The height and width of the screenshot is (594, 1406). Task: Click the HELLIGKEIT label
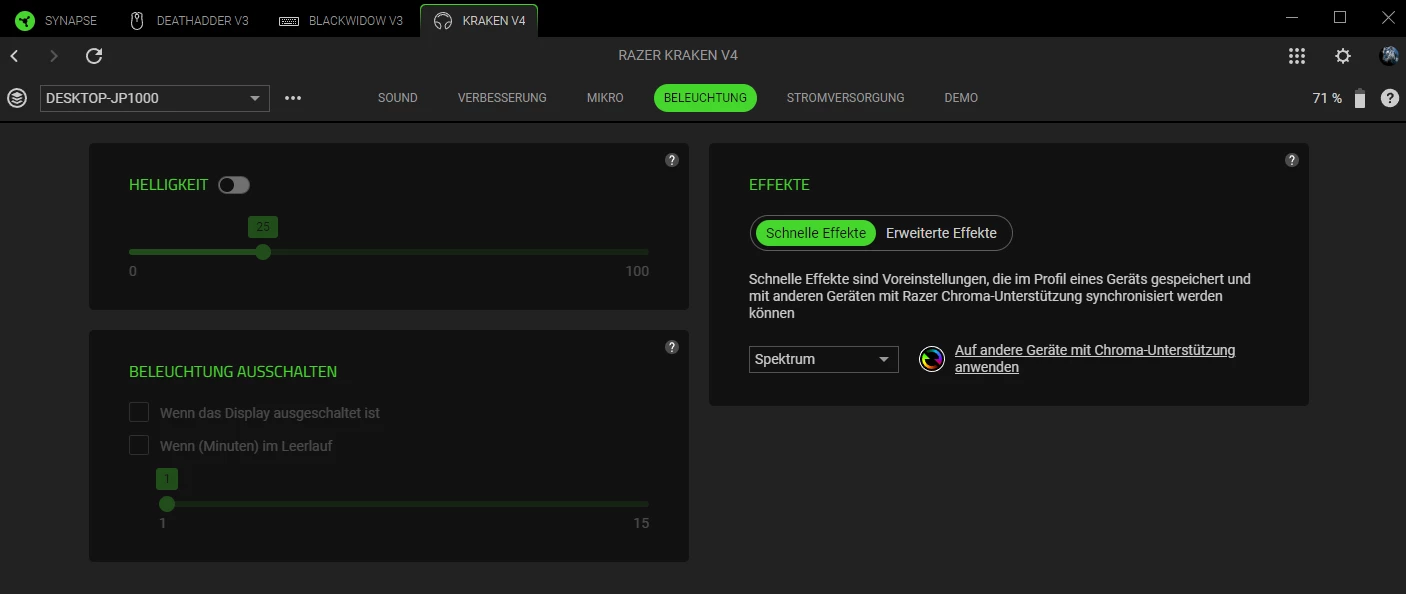[168, 185]
